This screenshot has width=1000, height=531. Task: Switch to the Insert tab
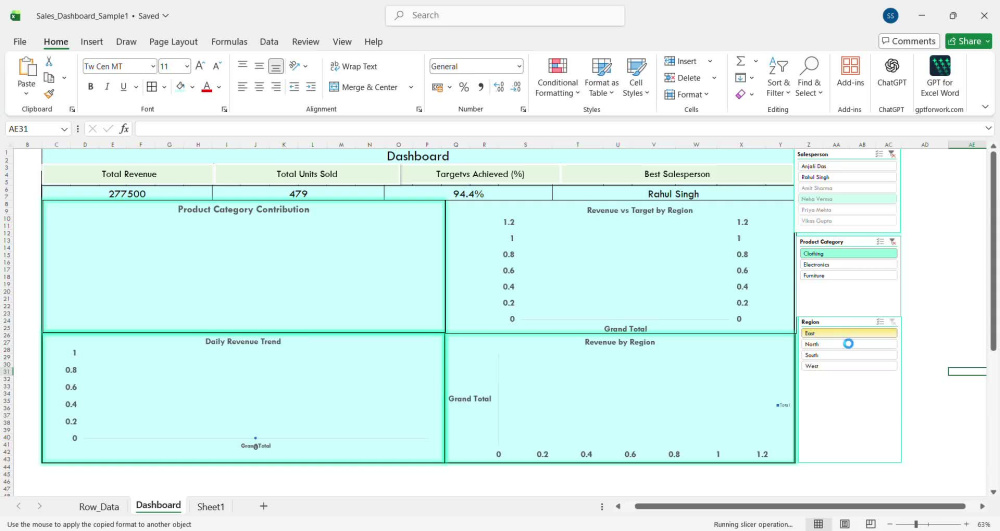point(91,41)
